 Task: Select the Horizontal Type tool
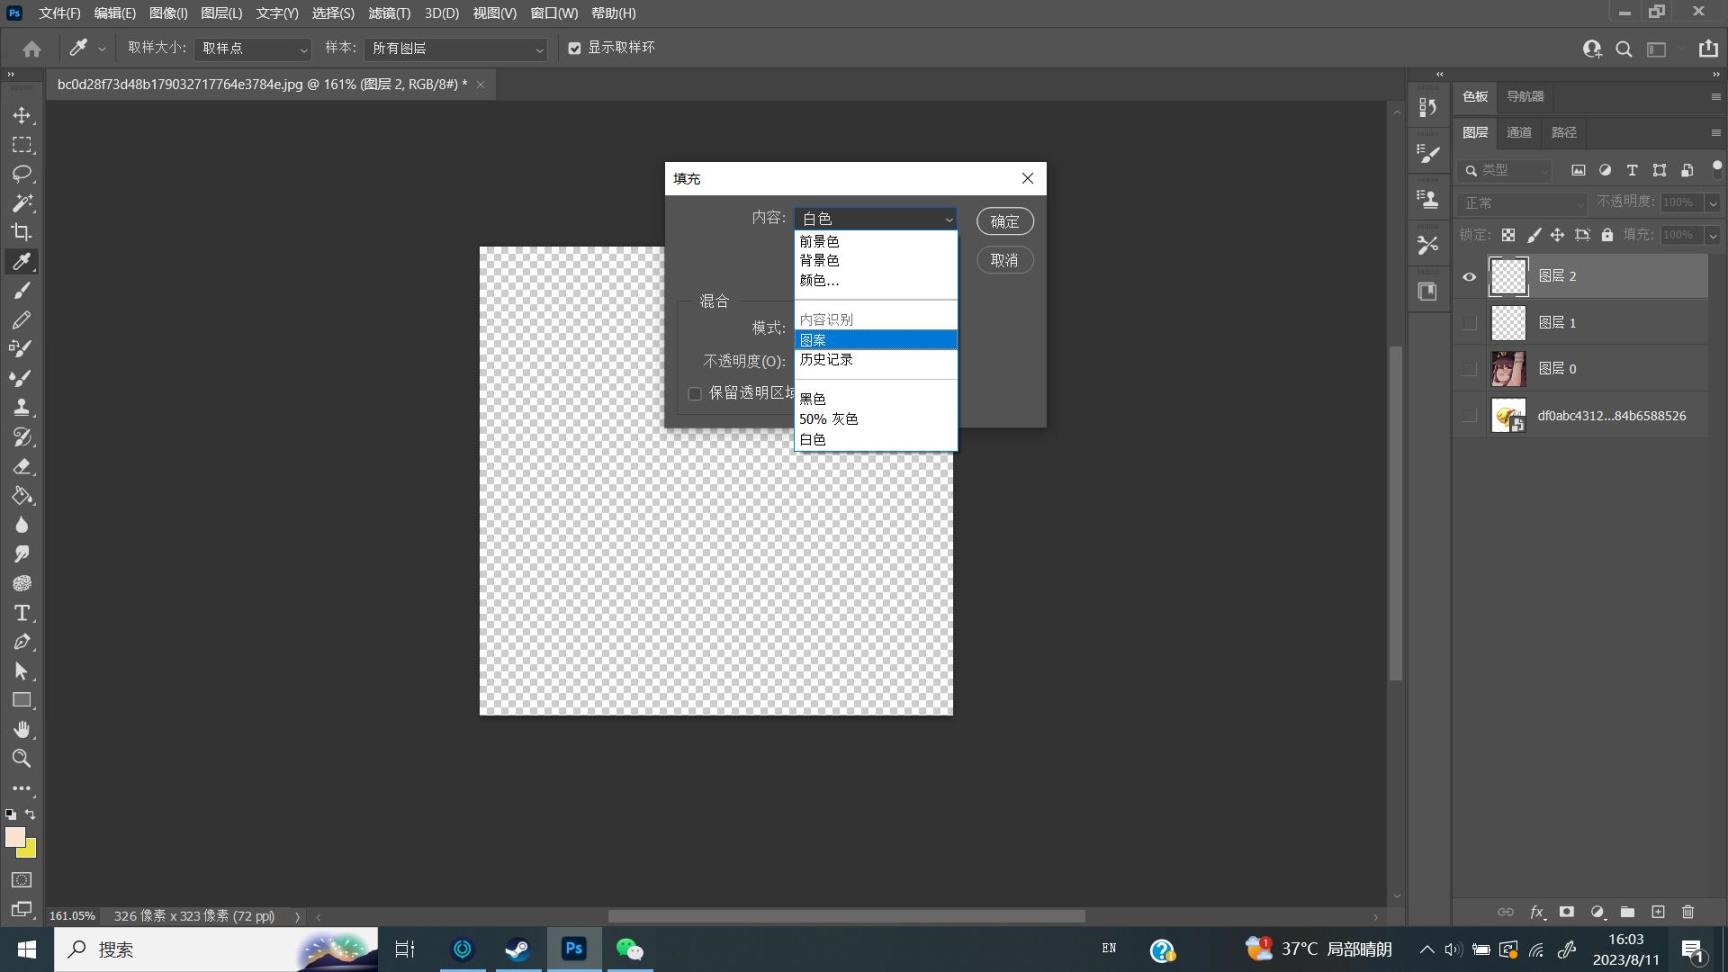[22, 613]
